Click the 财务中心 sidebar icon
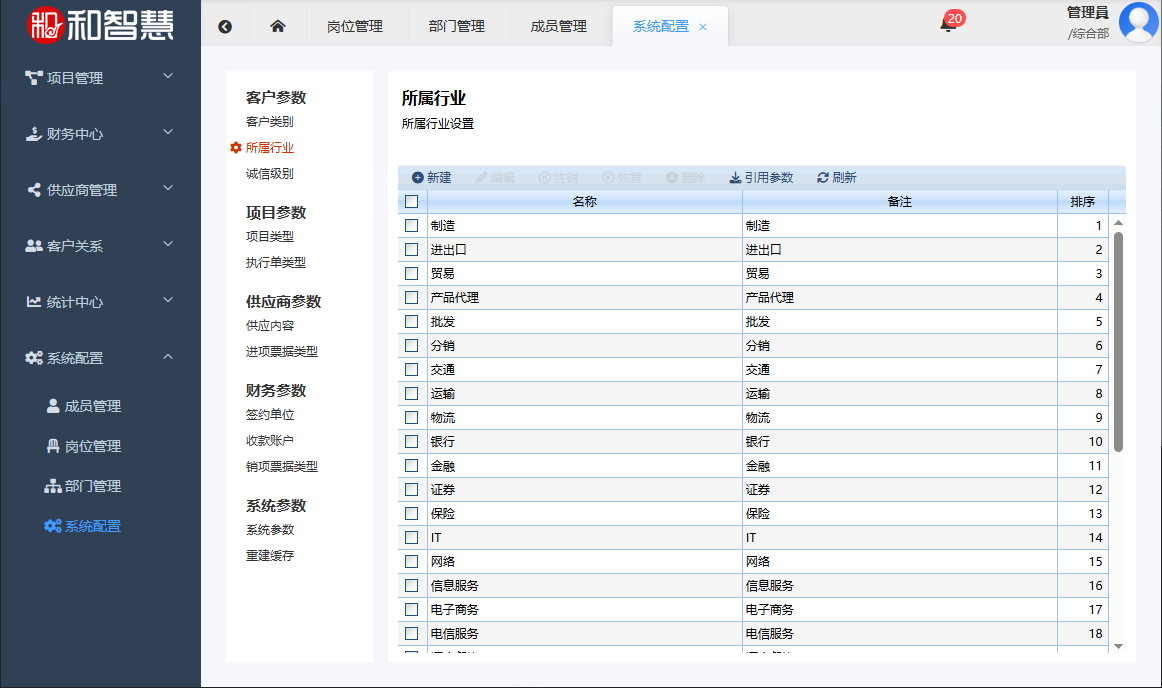 (33, 133)
